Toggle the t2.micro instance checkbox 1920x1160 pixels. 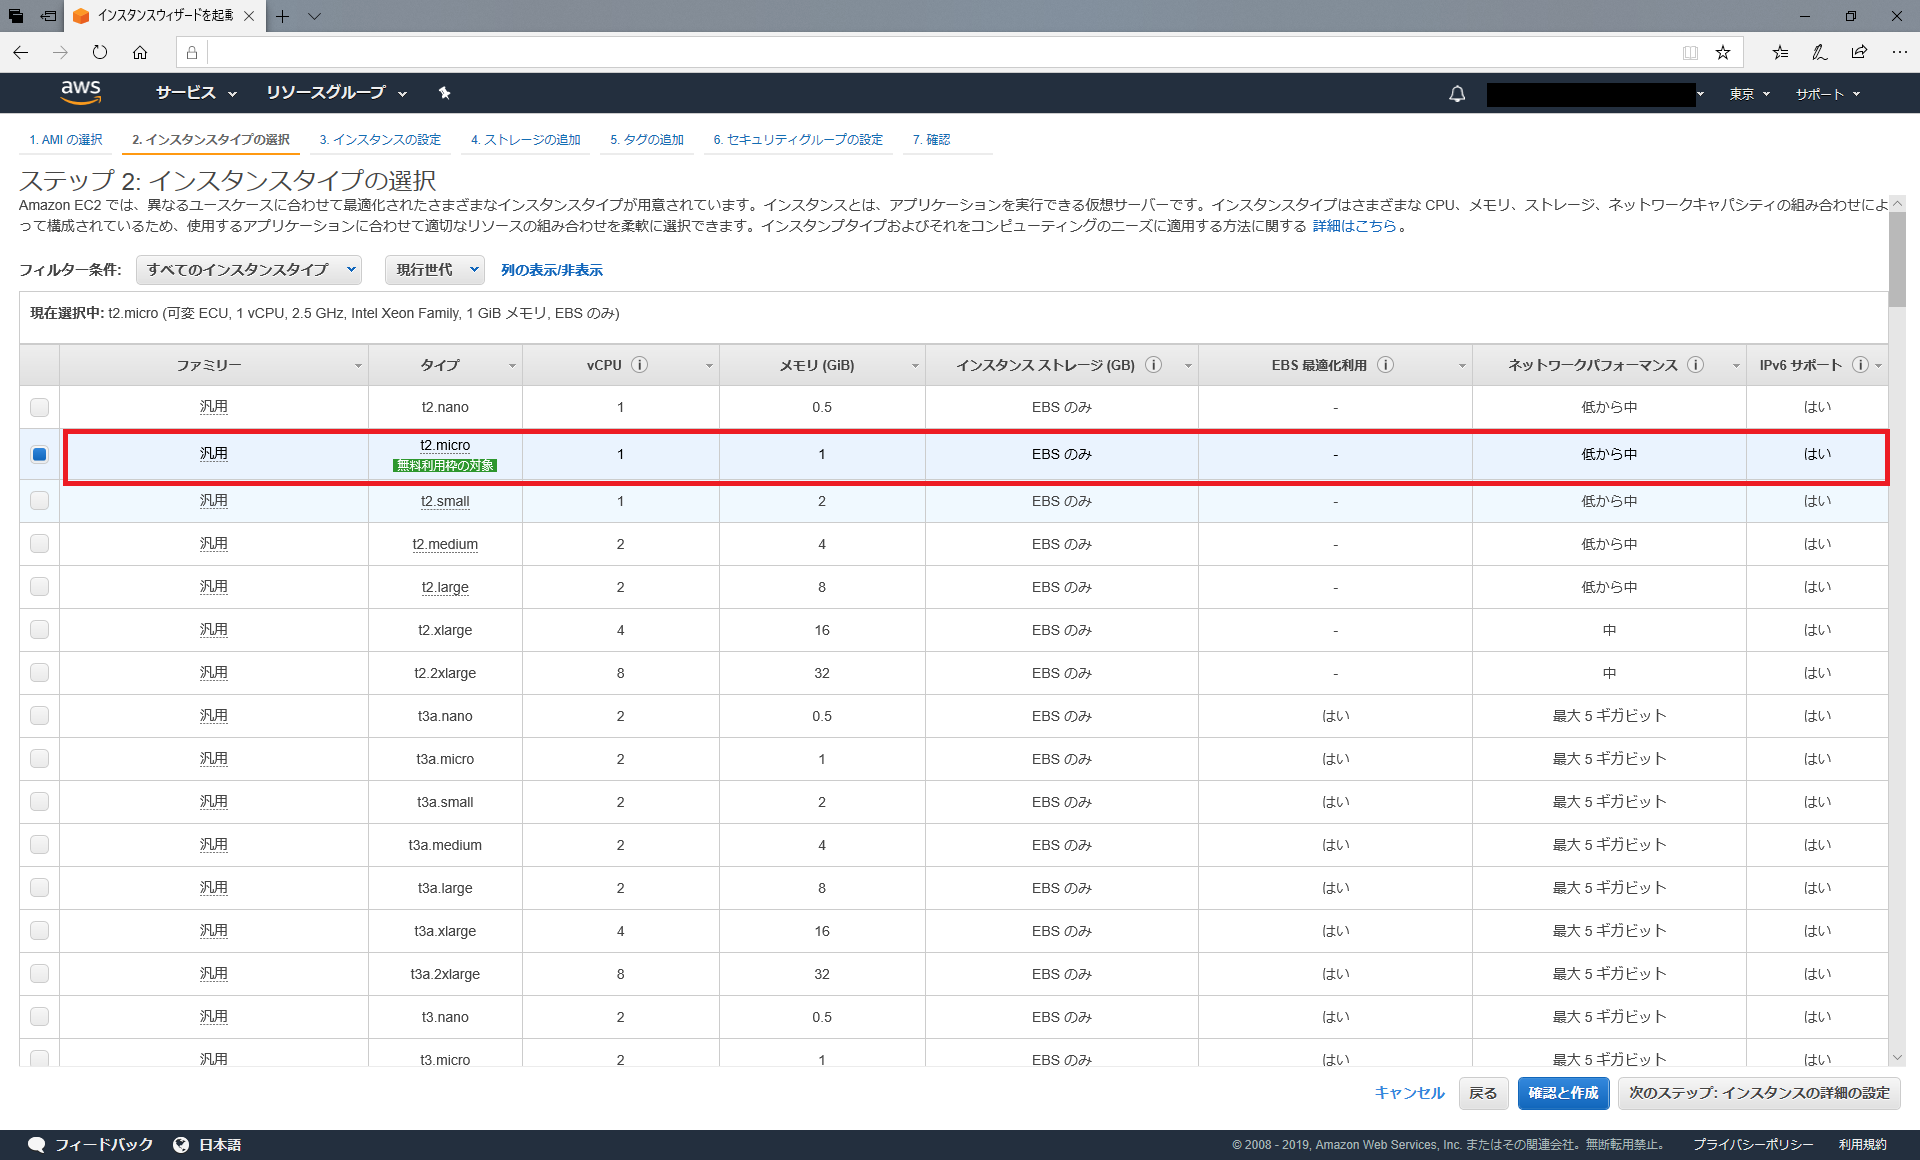pos(39,454)
